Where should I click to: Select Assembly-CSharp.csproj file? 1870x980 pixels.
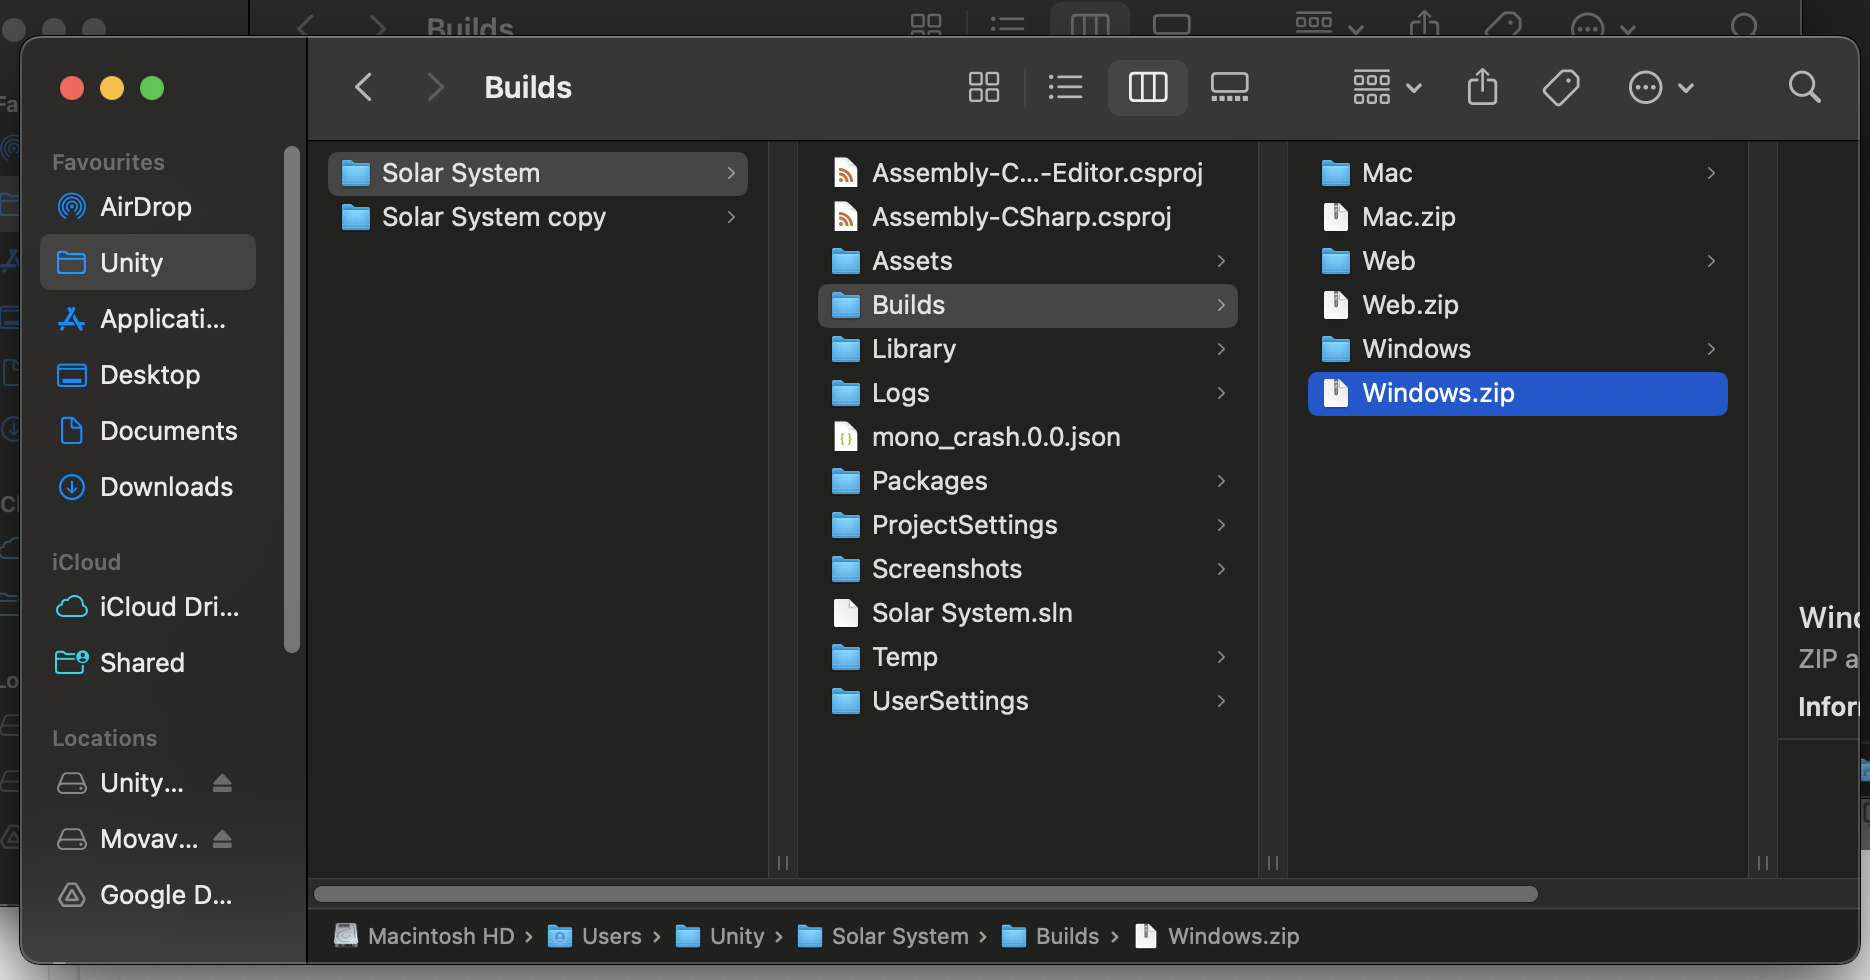tap(1028, 217)
